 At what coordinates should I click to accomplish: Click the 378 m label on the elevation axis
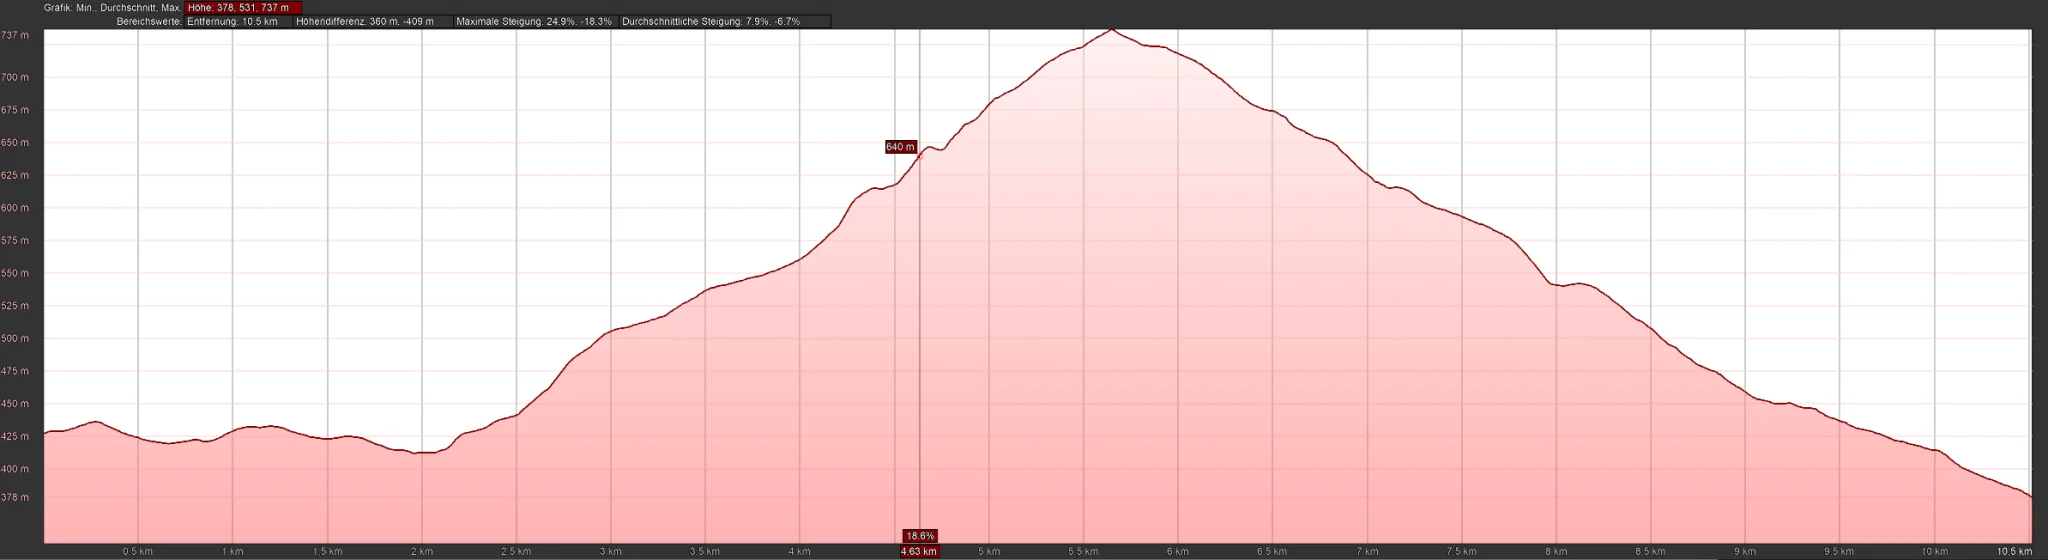tap(15, 497)
